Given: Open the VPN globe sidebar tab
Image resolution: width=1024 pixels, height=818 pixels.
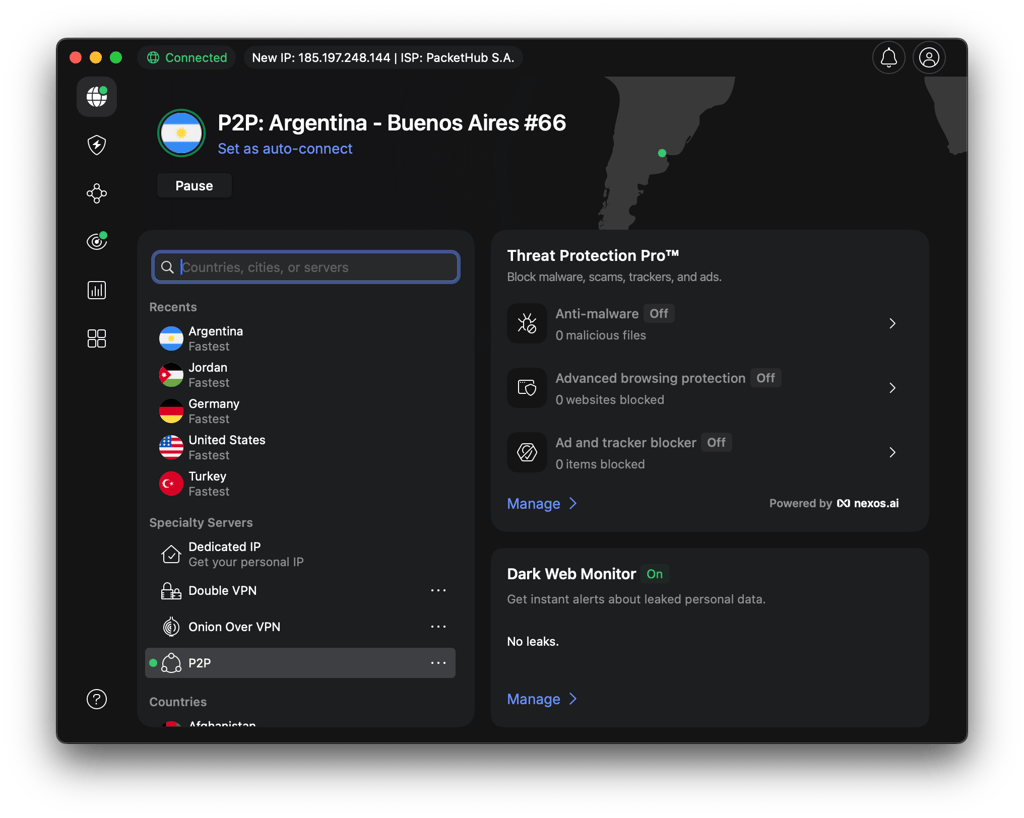Looking at the screenshot, I should click(97, 97).
